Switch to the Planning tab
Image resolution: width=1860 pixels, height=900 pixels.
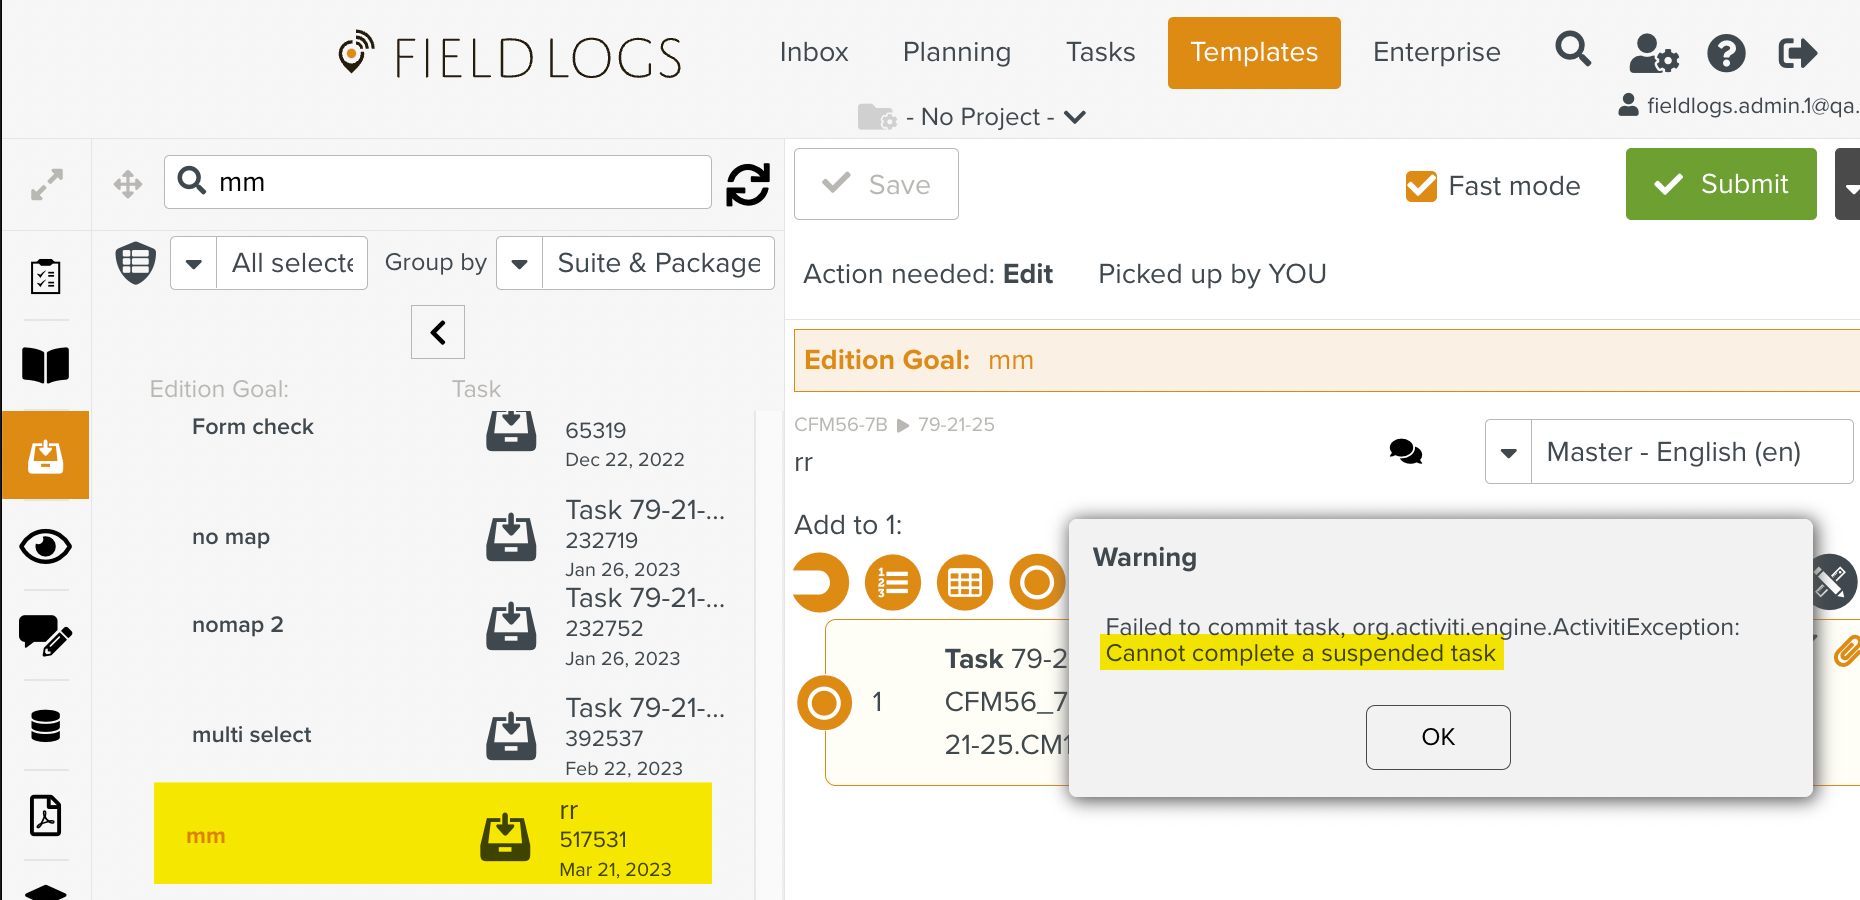956,52
